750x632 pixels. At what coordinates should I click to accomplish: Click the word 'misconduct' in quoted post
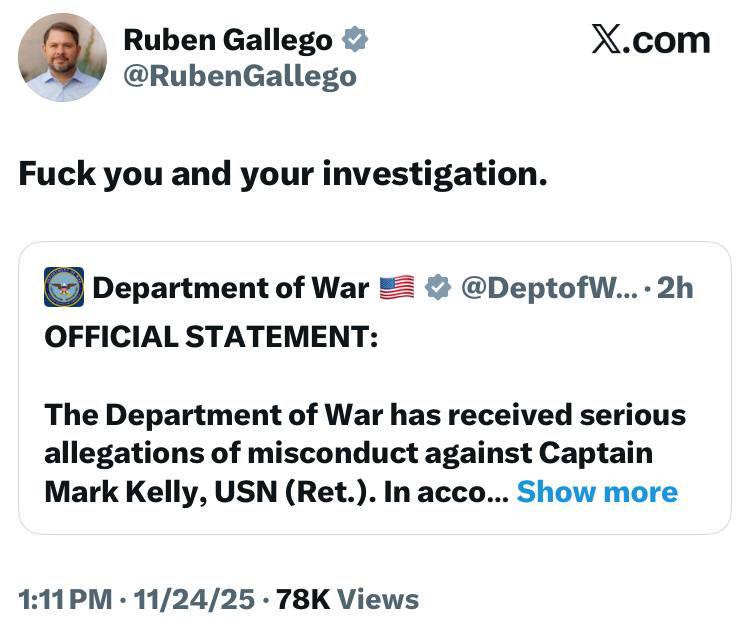point(331,452)
